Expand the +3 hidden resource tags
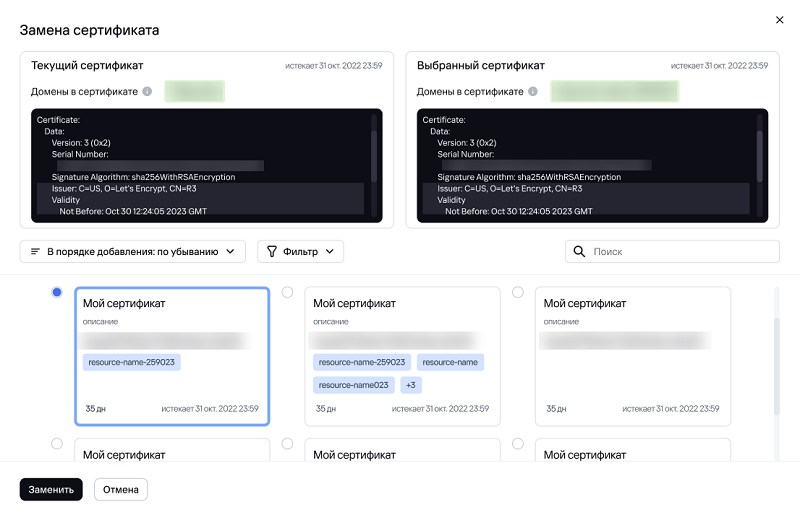Viewport: 800px width, 515px height. pos(411,384)
